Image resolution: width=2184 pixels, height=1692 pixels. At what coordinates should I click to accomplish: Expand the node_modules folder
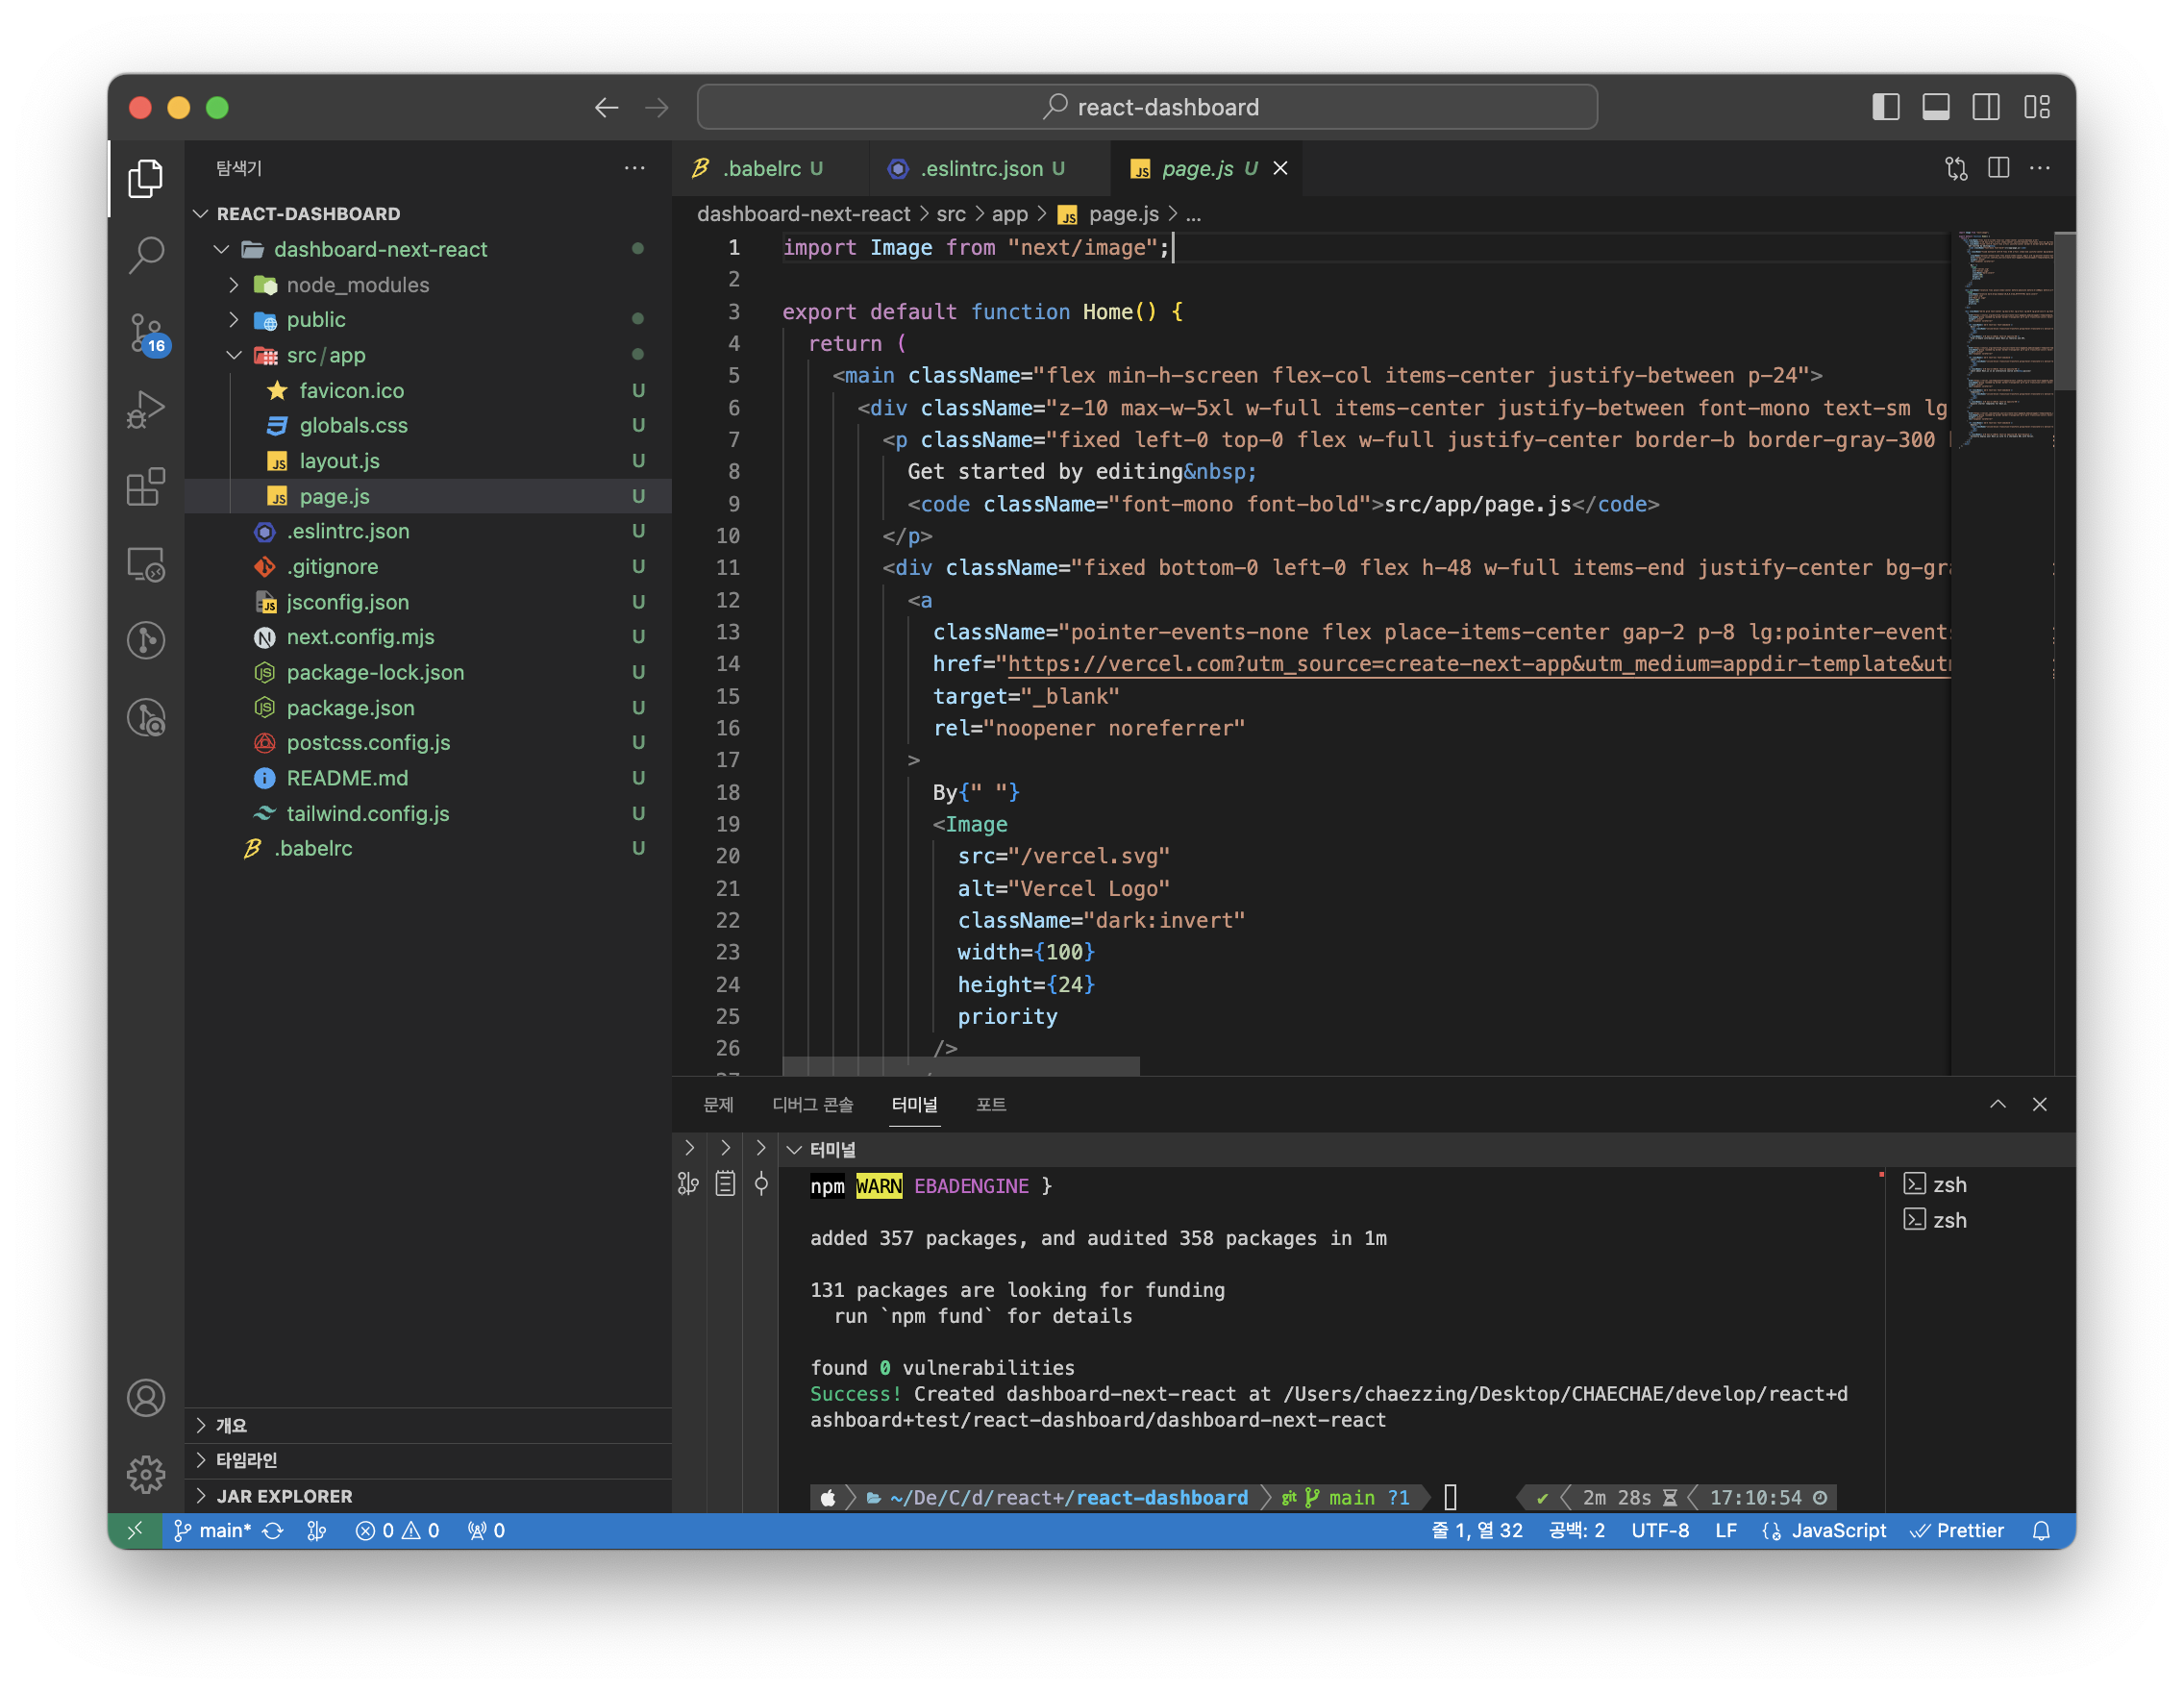pyautogui.click(x=234, y=285)
